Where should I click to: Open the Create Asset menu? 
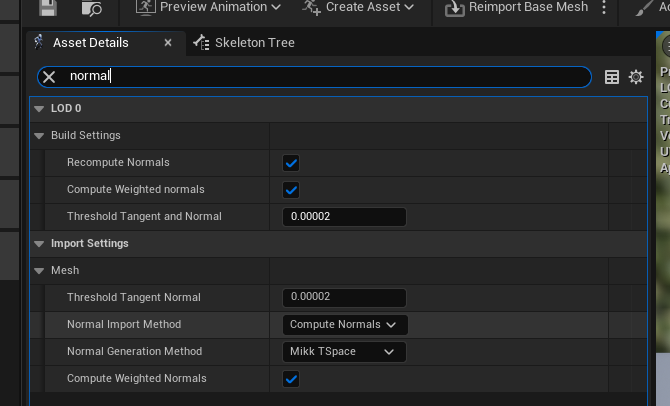(x=357, y=8)
